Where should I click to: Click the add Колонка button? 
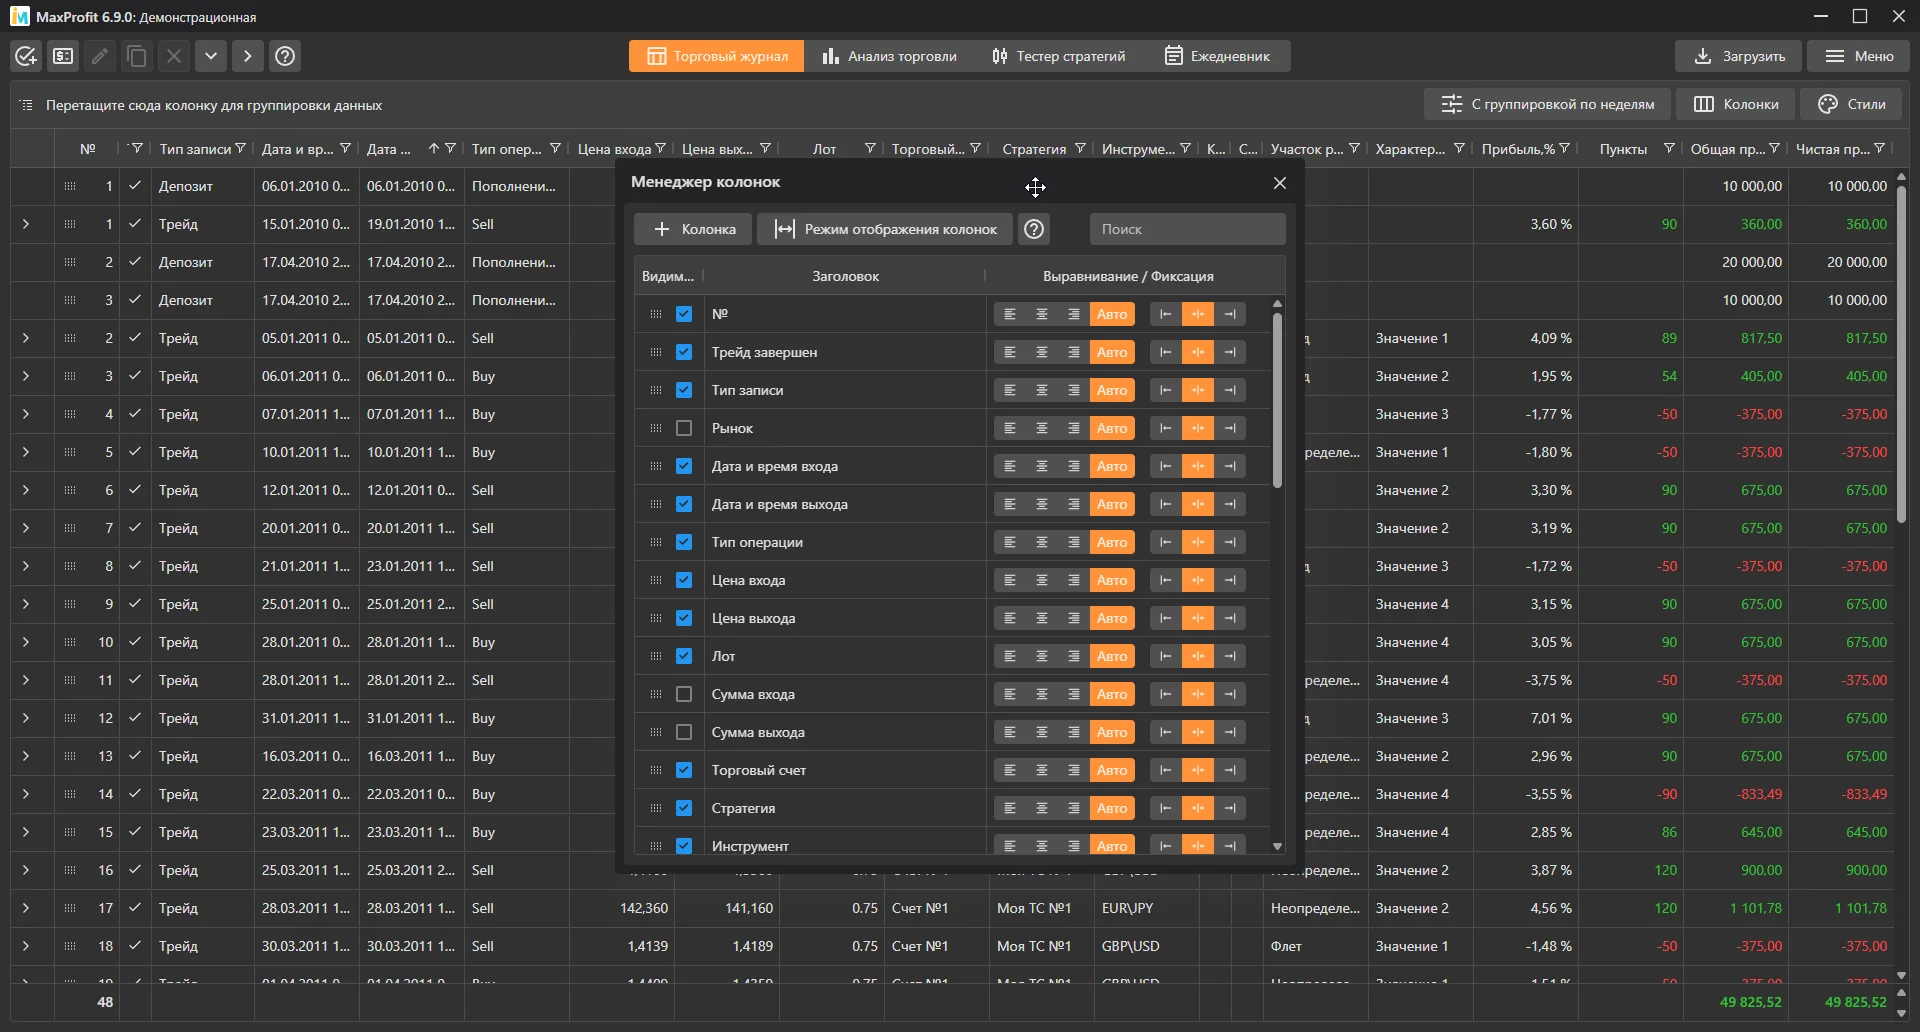(x=693, y=229)
